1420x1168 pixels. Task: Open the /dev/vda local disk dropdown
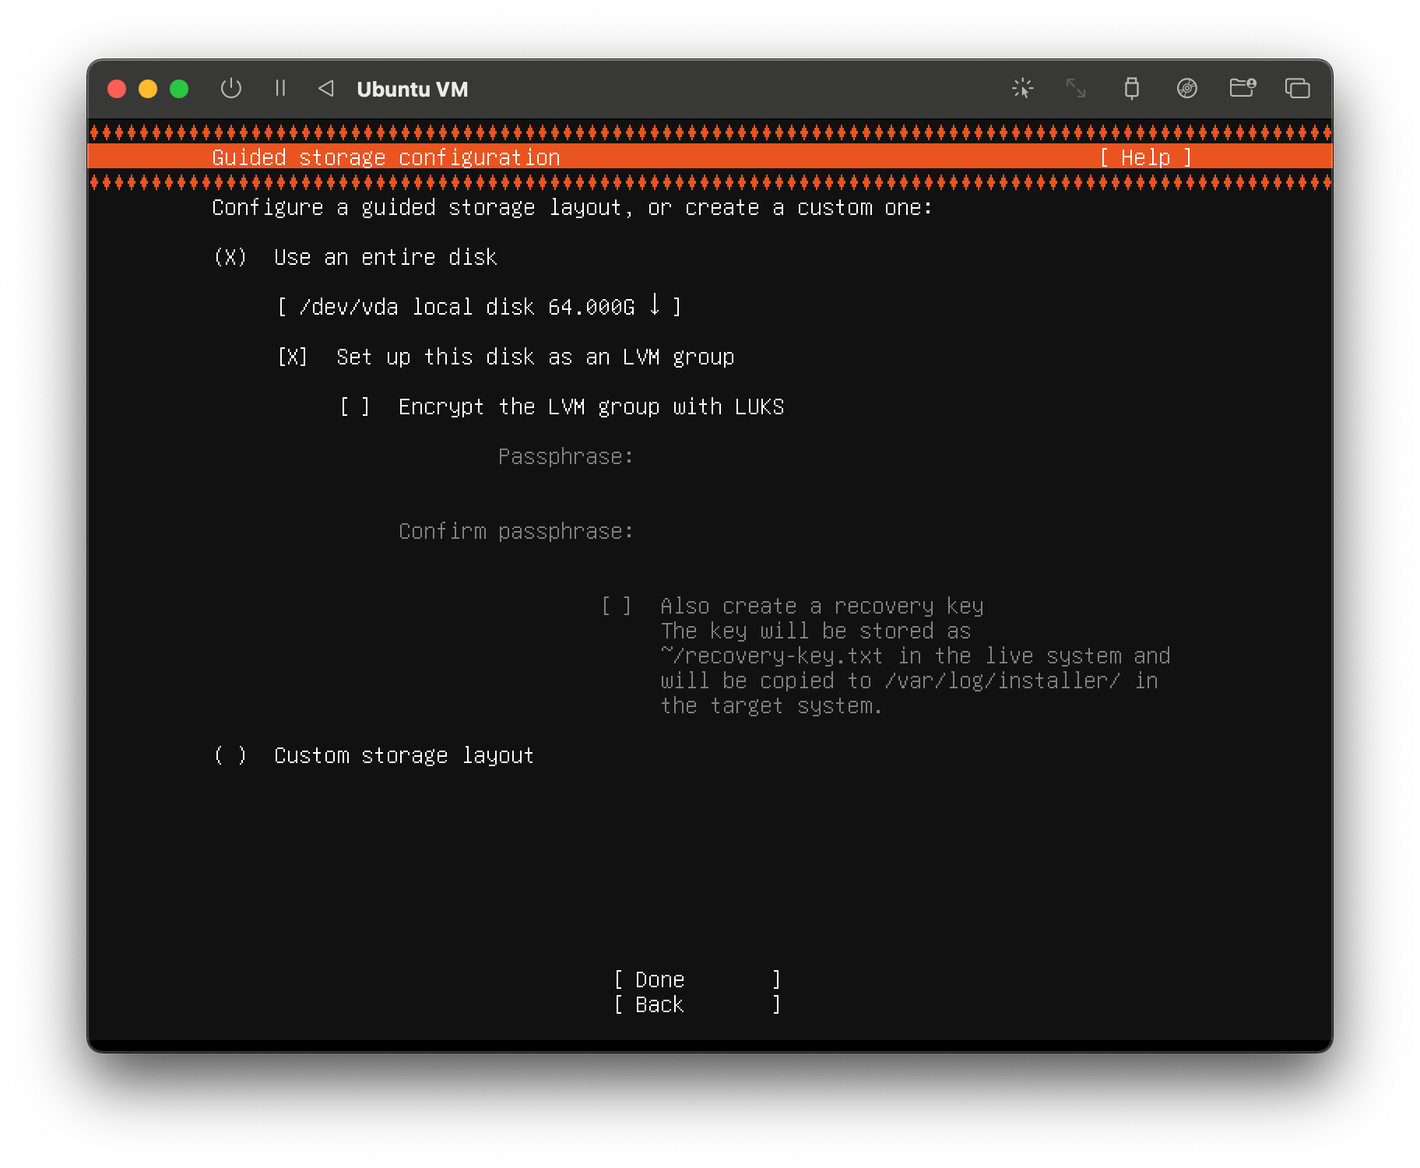[x=479, y=307]
